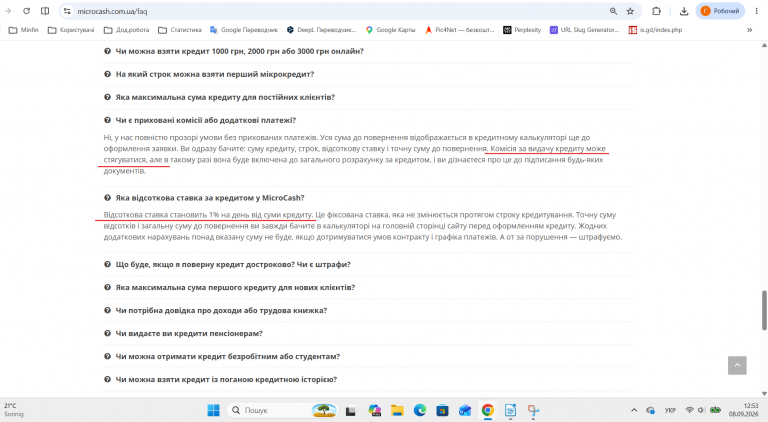
Task: Open the Snipping Tool icon in taskbar
Action: pos(533,411)
